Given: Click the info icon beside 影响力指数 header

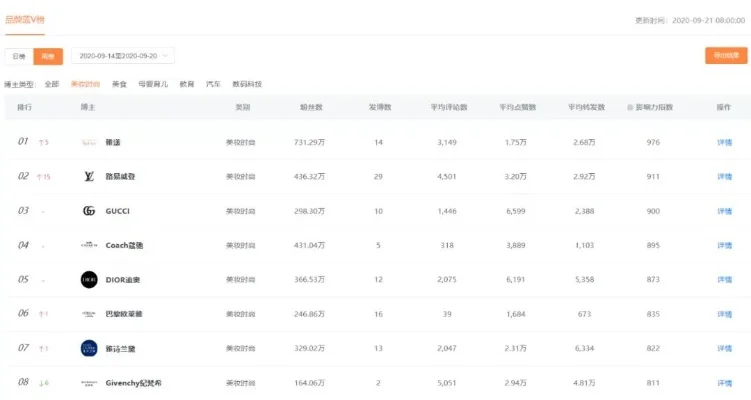Looking at the screenshot, I should [630, 107].
